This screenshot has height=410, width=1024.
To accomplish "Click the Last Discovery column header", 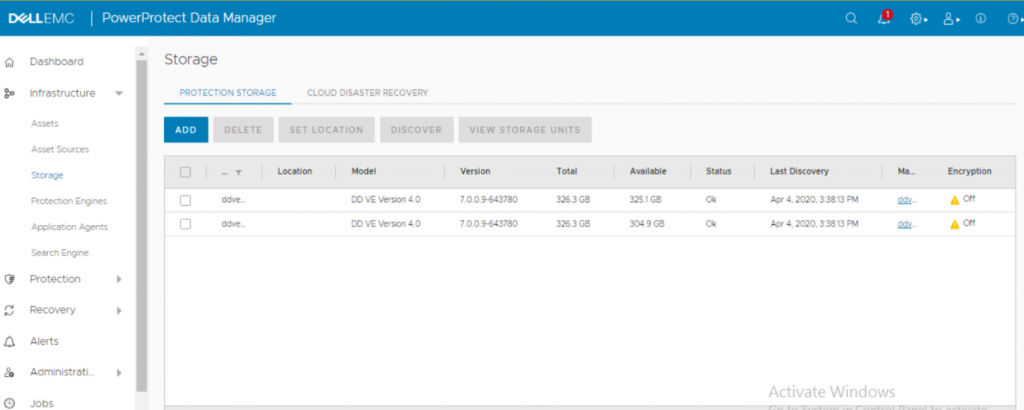I will point(799,172).
